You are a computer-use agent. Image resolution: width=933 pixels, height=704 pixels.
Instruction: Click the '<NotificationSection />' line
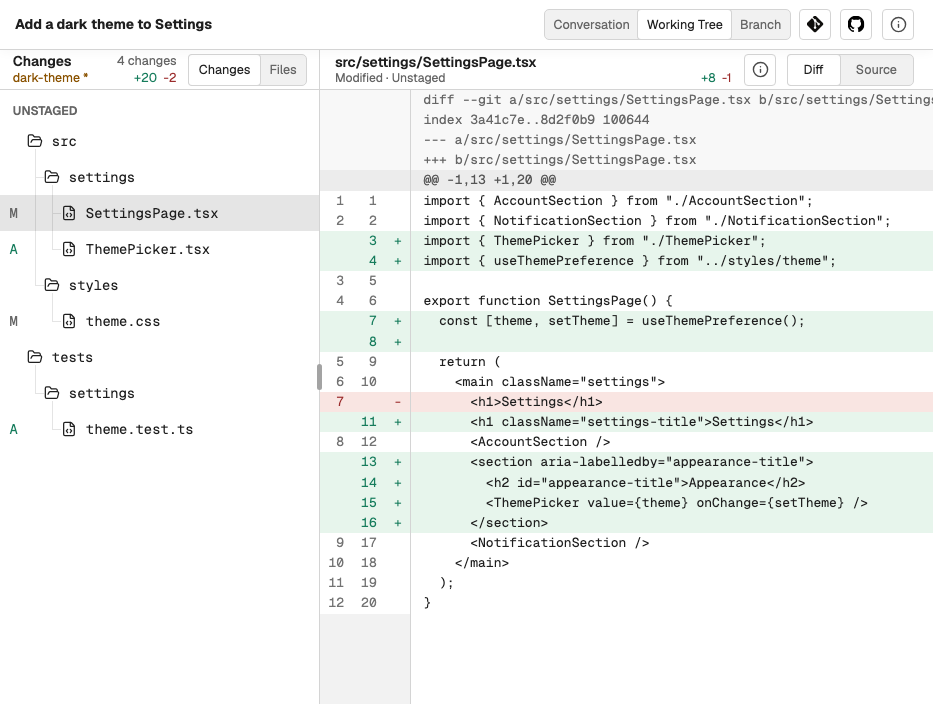point(626,543)
